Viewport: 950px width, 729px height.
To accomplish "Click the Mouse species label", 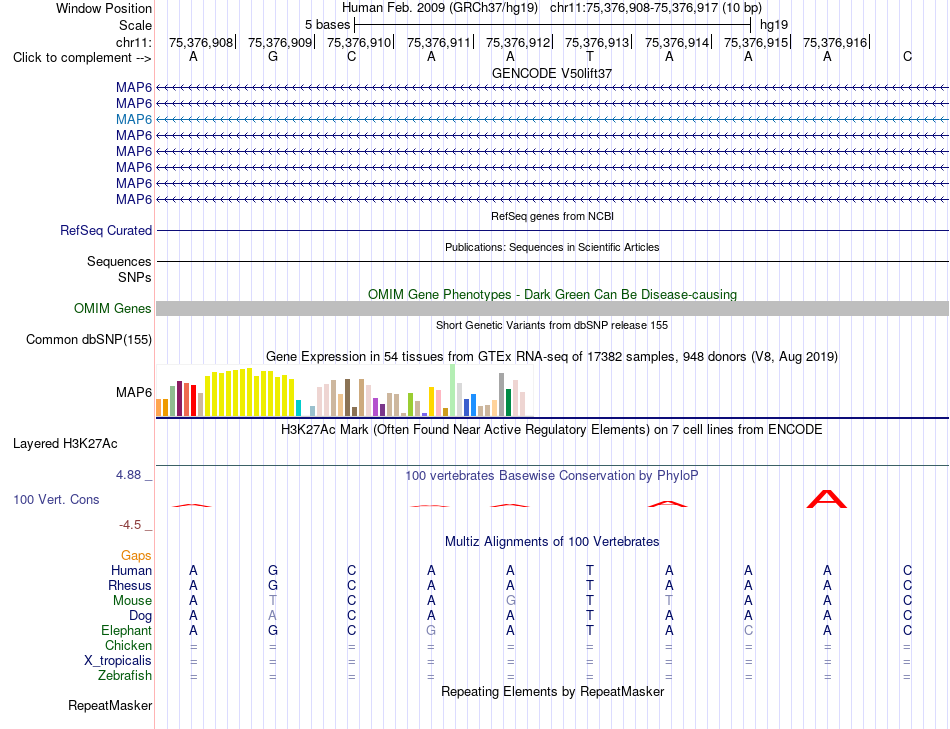I will [x=132, y=601].
